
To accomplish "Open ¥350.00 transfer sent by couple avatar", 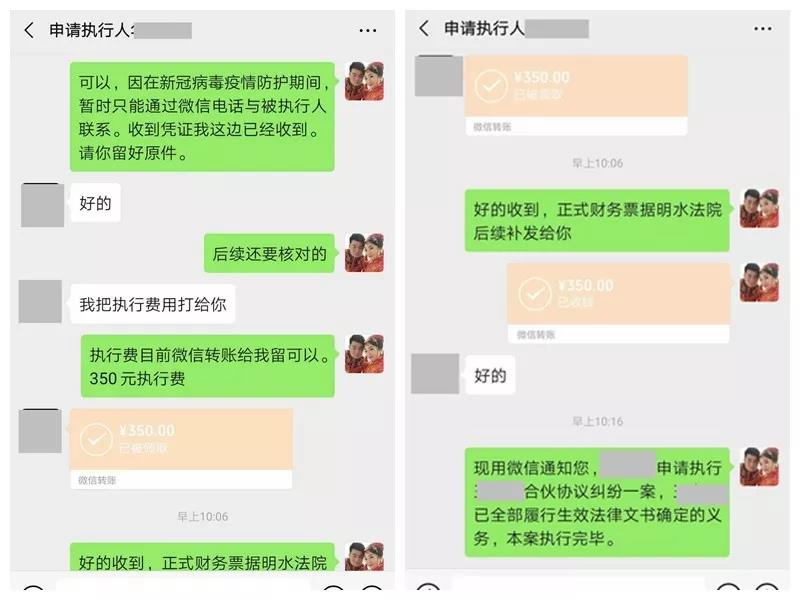I will coord(618,303).
